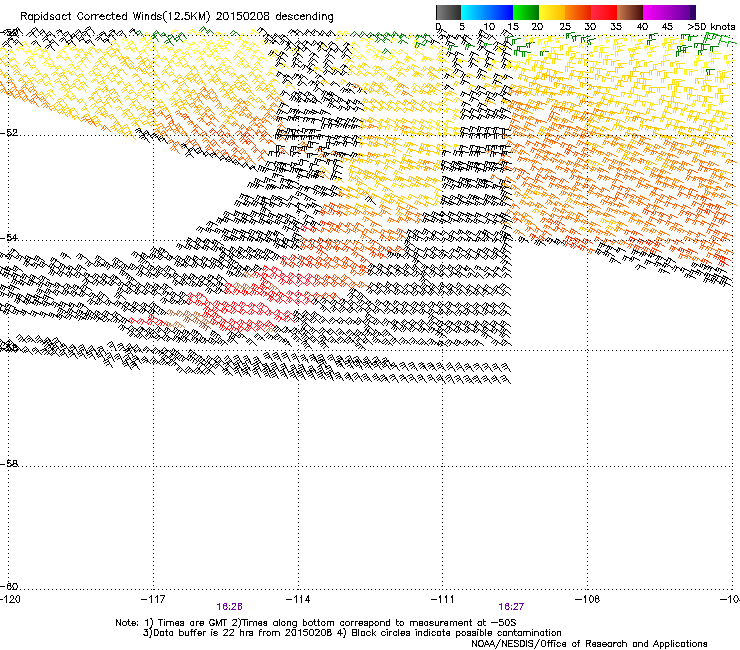Image resolution: width=740 pixels, height=650 pixels.
Task: Click legend tick label '40'
Action: pos(642,27)
